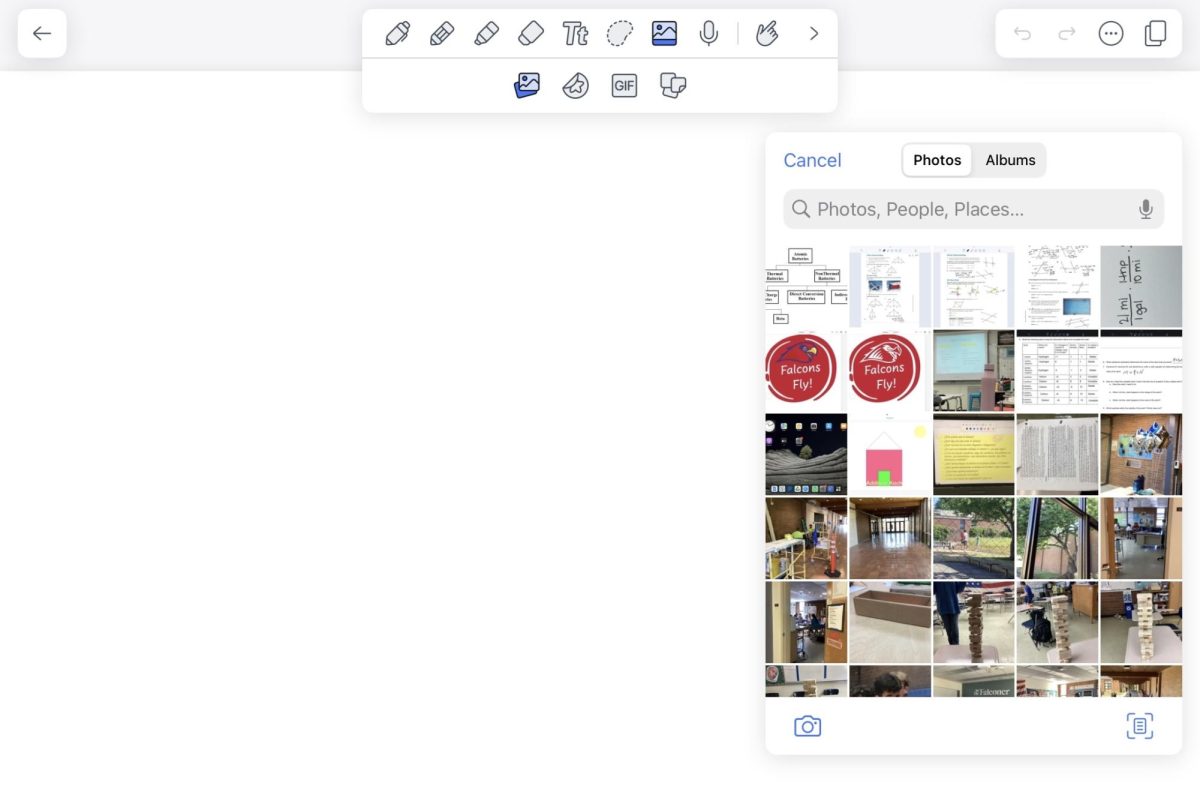Toggle the Image insert tool
Viewport: 1200px width, 786px height.
(664, 34)
